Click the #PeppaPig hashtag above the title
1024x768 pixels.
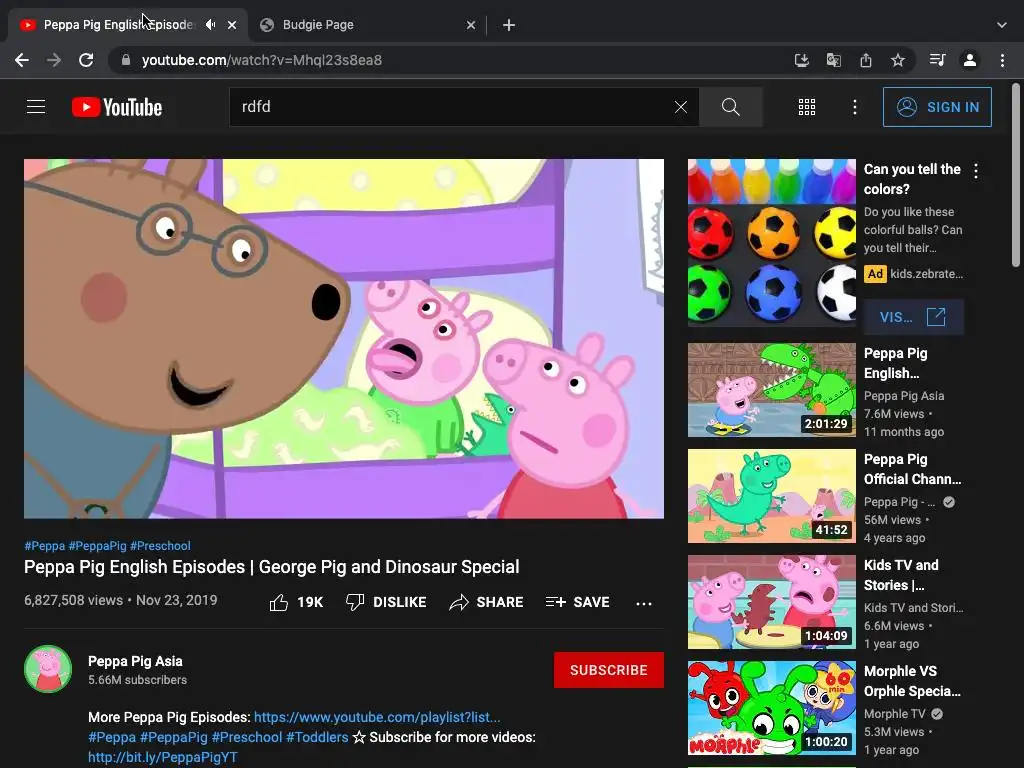pyautogui.click(x=97, y=546)
